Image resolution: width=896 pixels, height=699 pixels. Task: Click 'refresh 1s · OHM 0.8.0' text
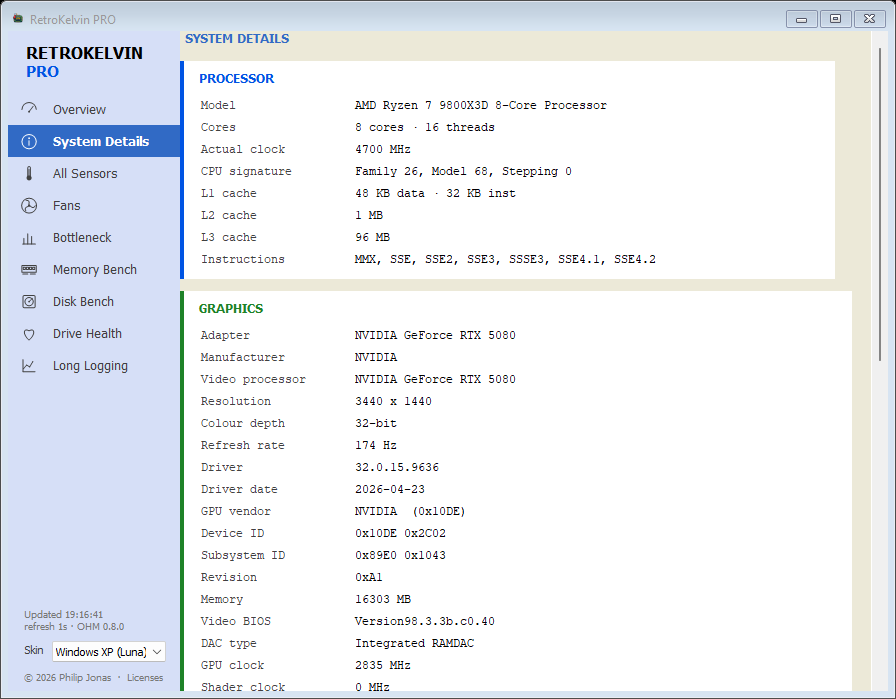[74, 626]
